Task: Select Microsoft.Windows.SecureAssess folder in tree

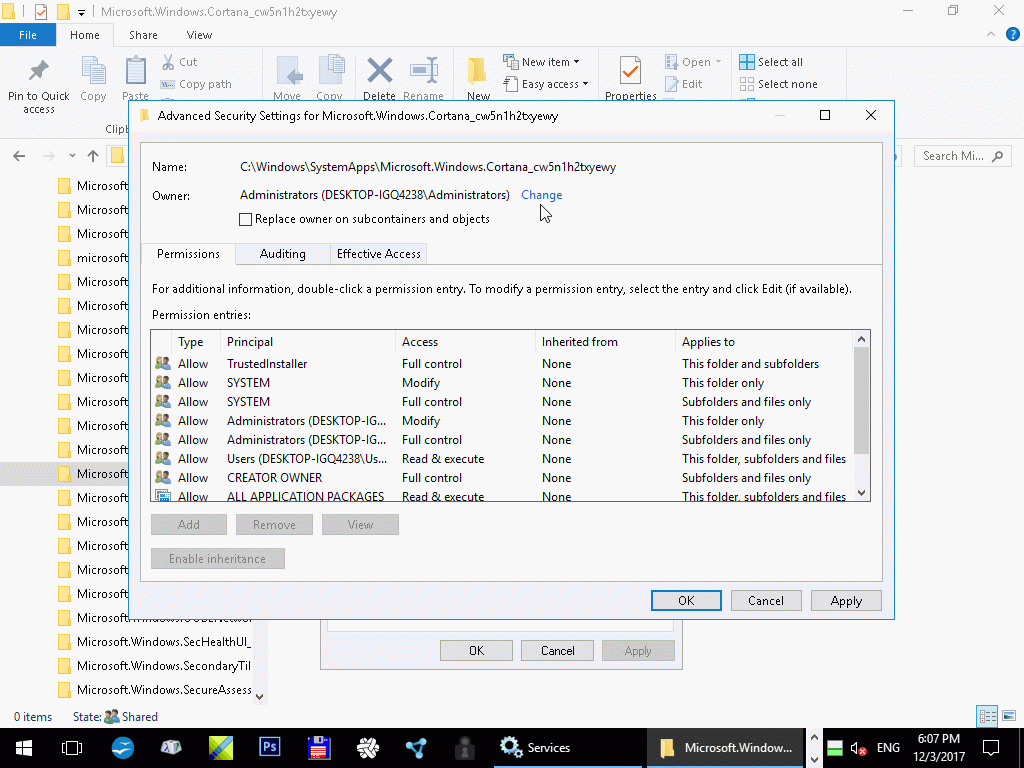Action: [x=154, y=690]
